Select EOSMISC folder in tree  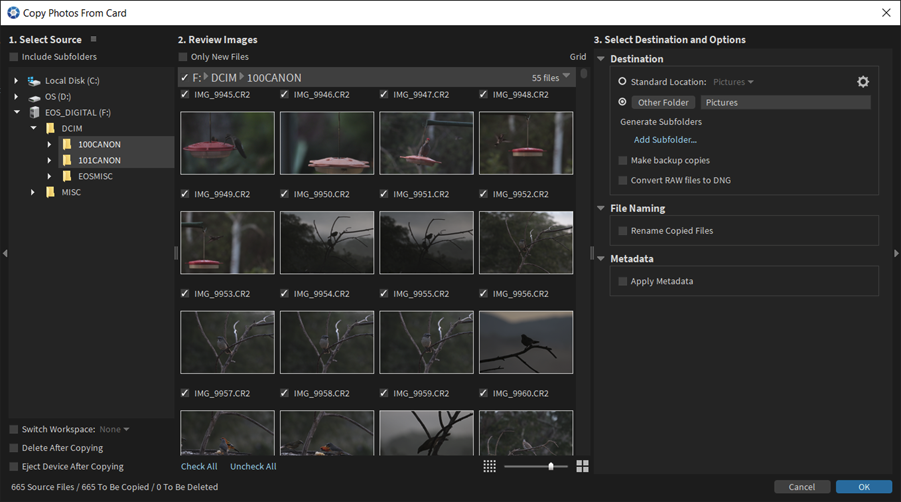click(x=95, y=176)
